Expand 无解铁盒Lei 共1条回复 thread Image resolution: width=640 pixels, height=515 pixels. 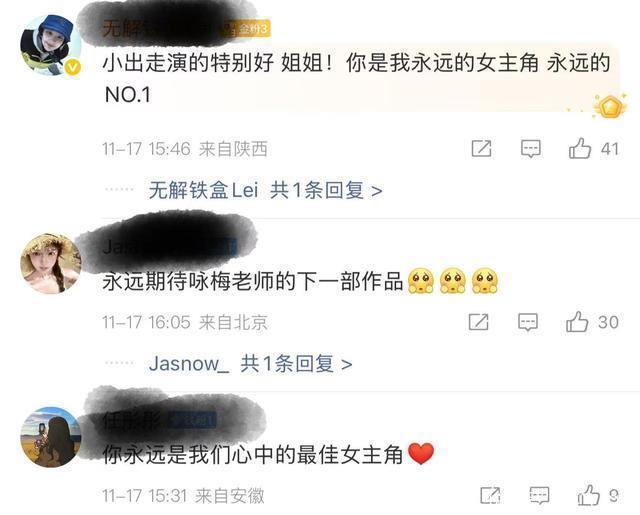(266, 190)
